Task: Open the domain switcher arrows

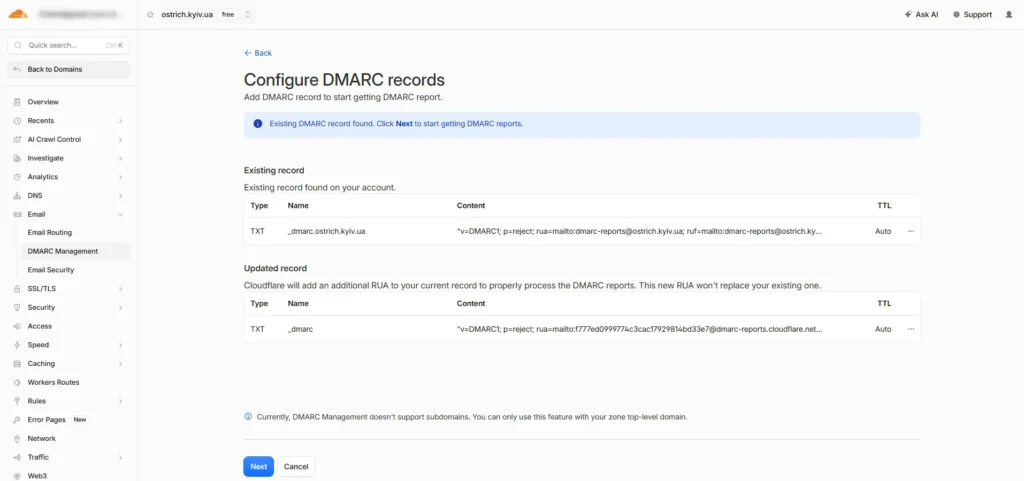Action: [x=248, y=14]
